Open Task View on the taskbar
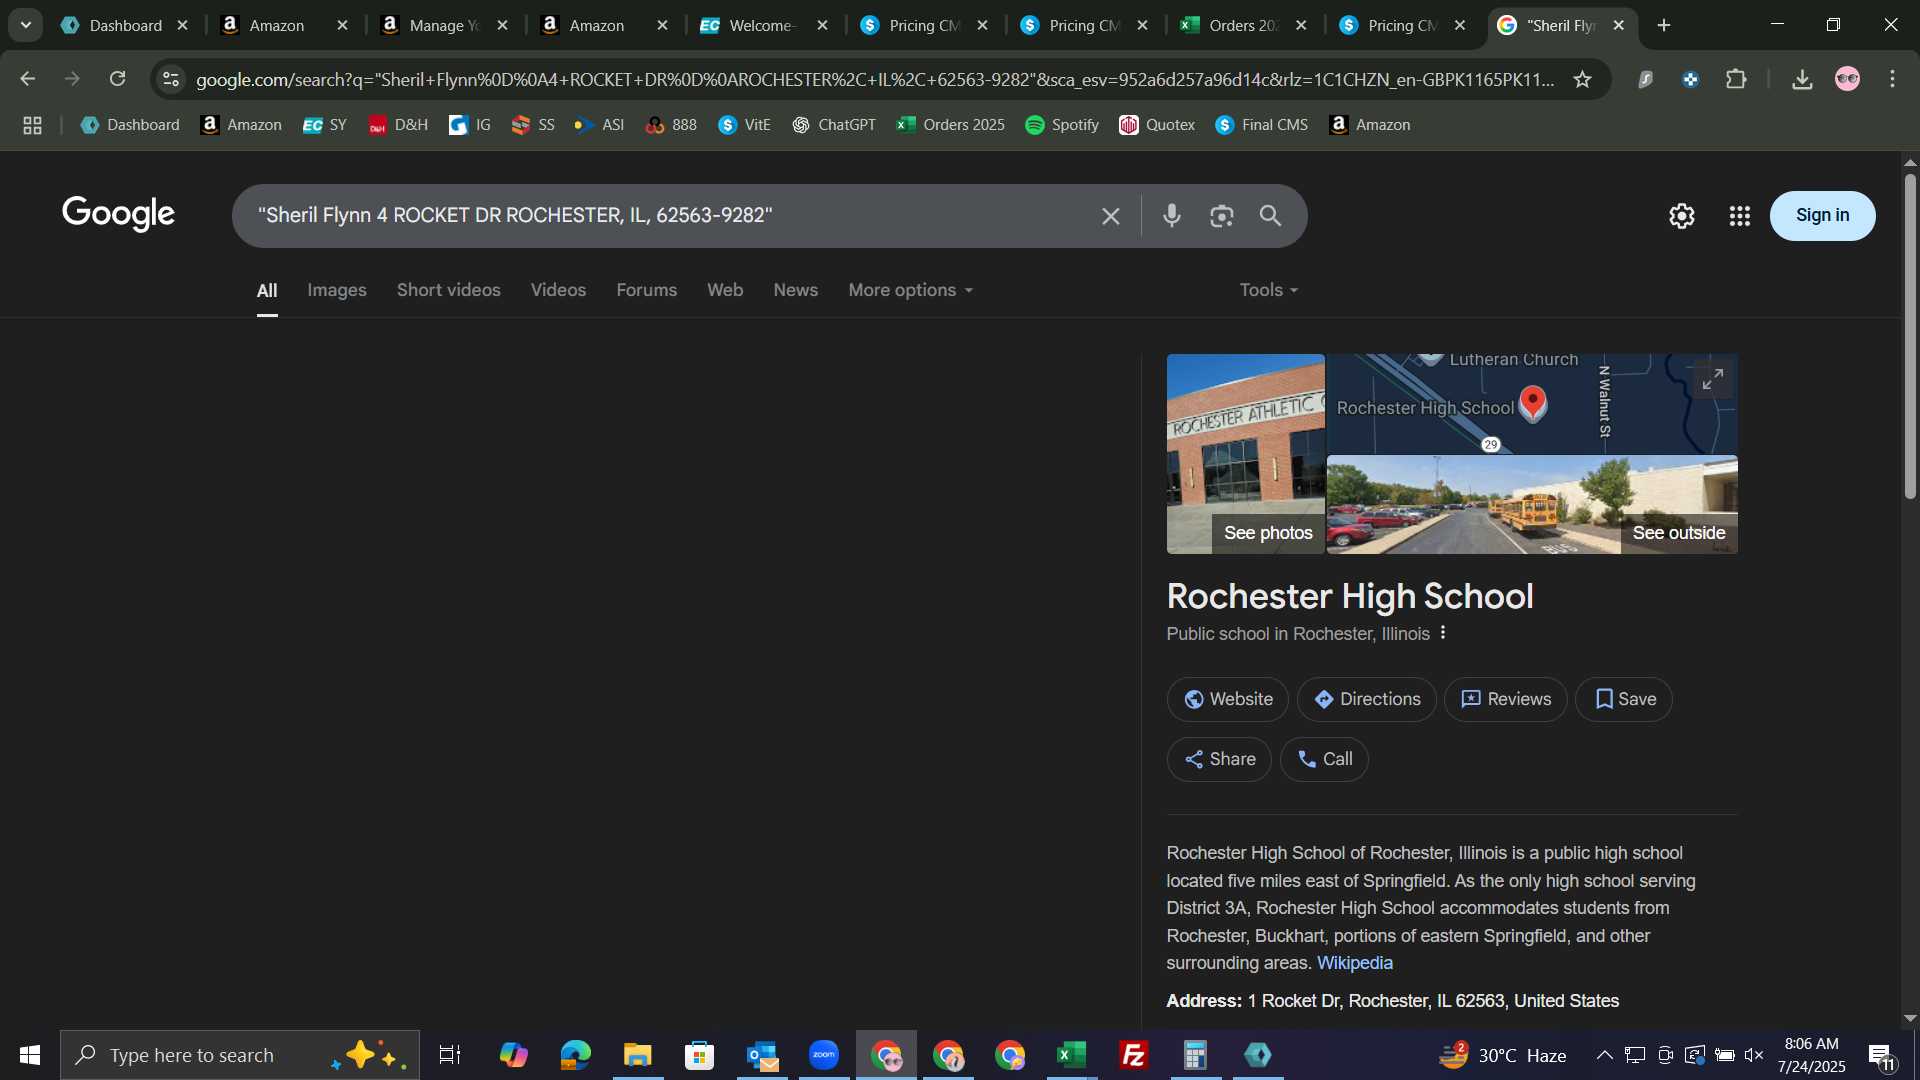This screenshot has width=1920, height=1080. (450, 1055)
